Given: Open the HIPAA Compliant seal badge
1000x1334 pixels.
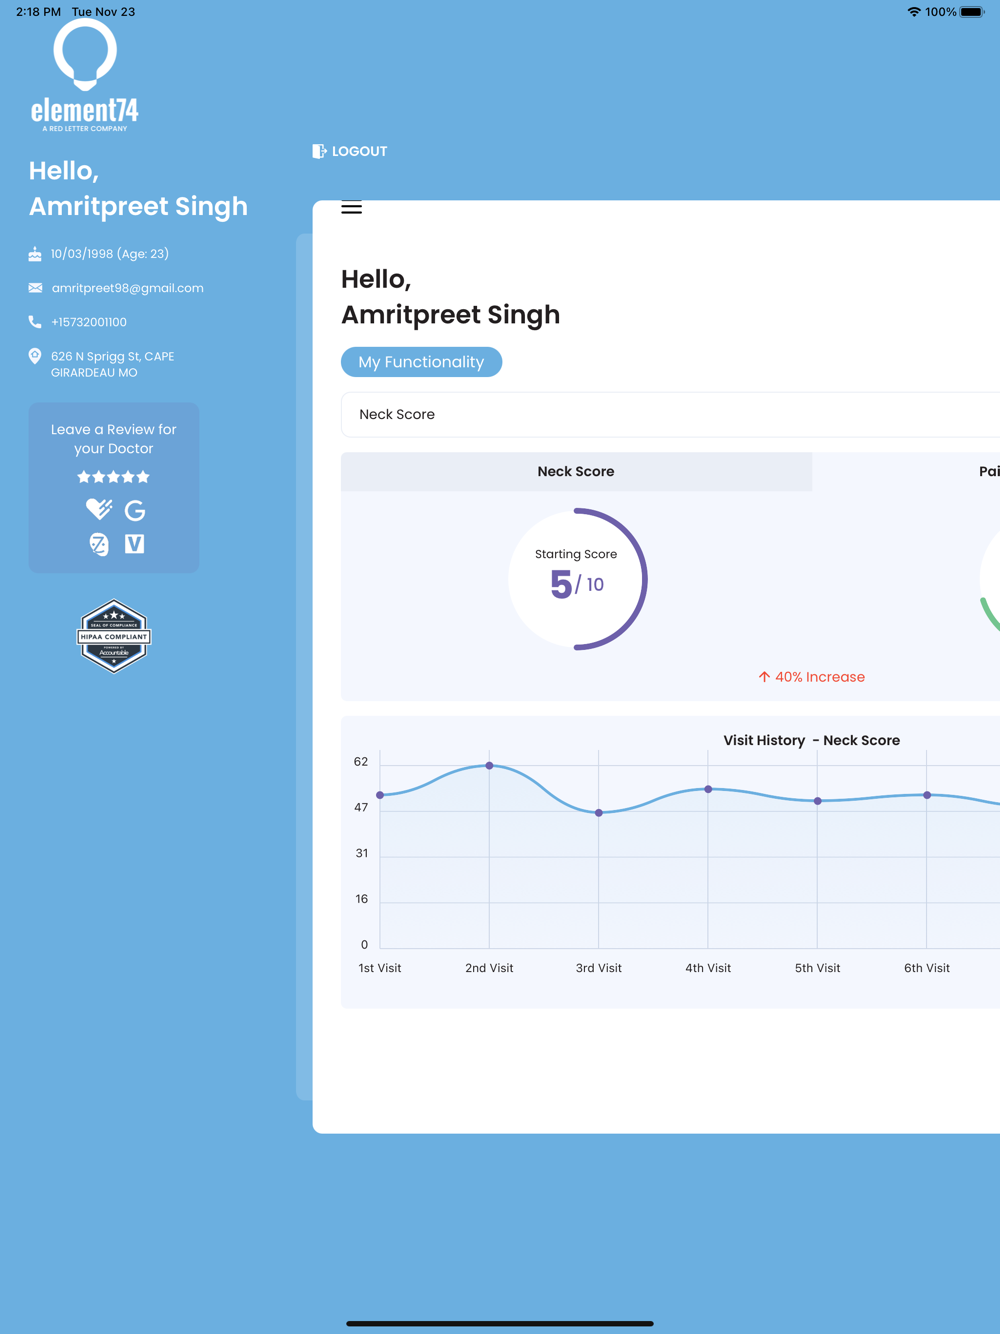Looking at the screenshot, I should [114, 636].
